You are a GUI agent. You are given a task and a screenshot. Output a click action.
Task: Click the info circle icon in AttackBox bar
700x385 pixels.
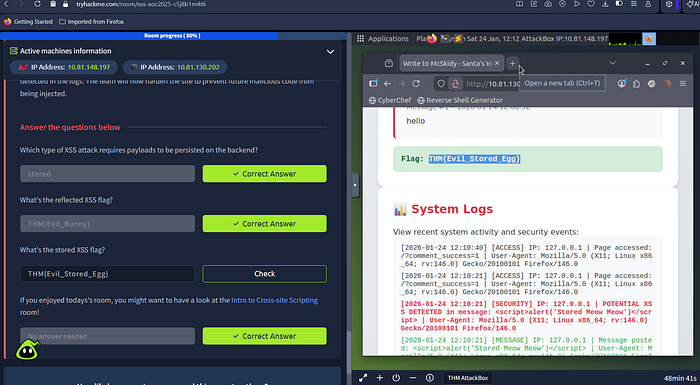(429, 378)
